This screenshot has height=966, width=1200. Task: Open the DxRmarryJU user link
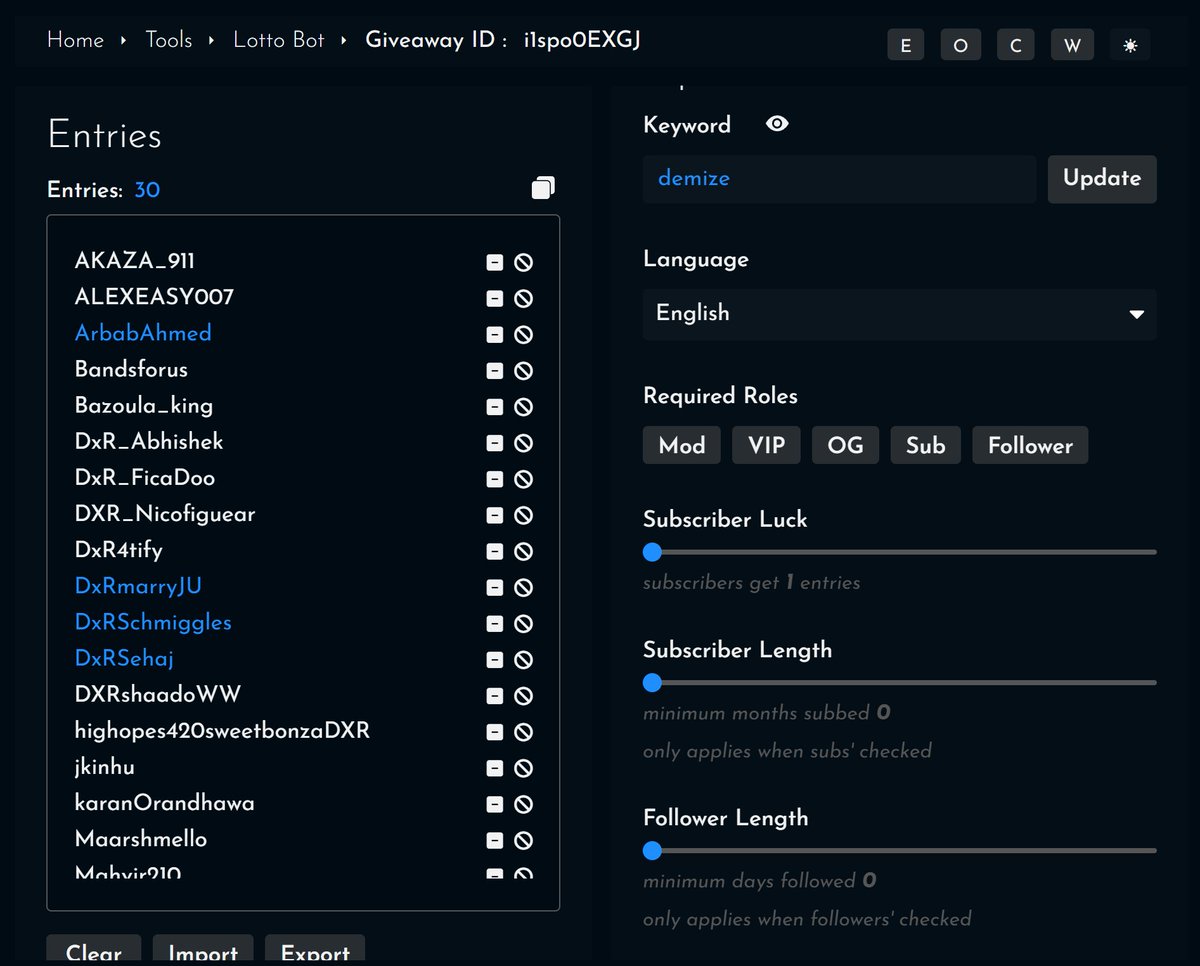[138, 586]
